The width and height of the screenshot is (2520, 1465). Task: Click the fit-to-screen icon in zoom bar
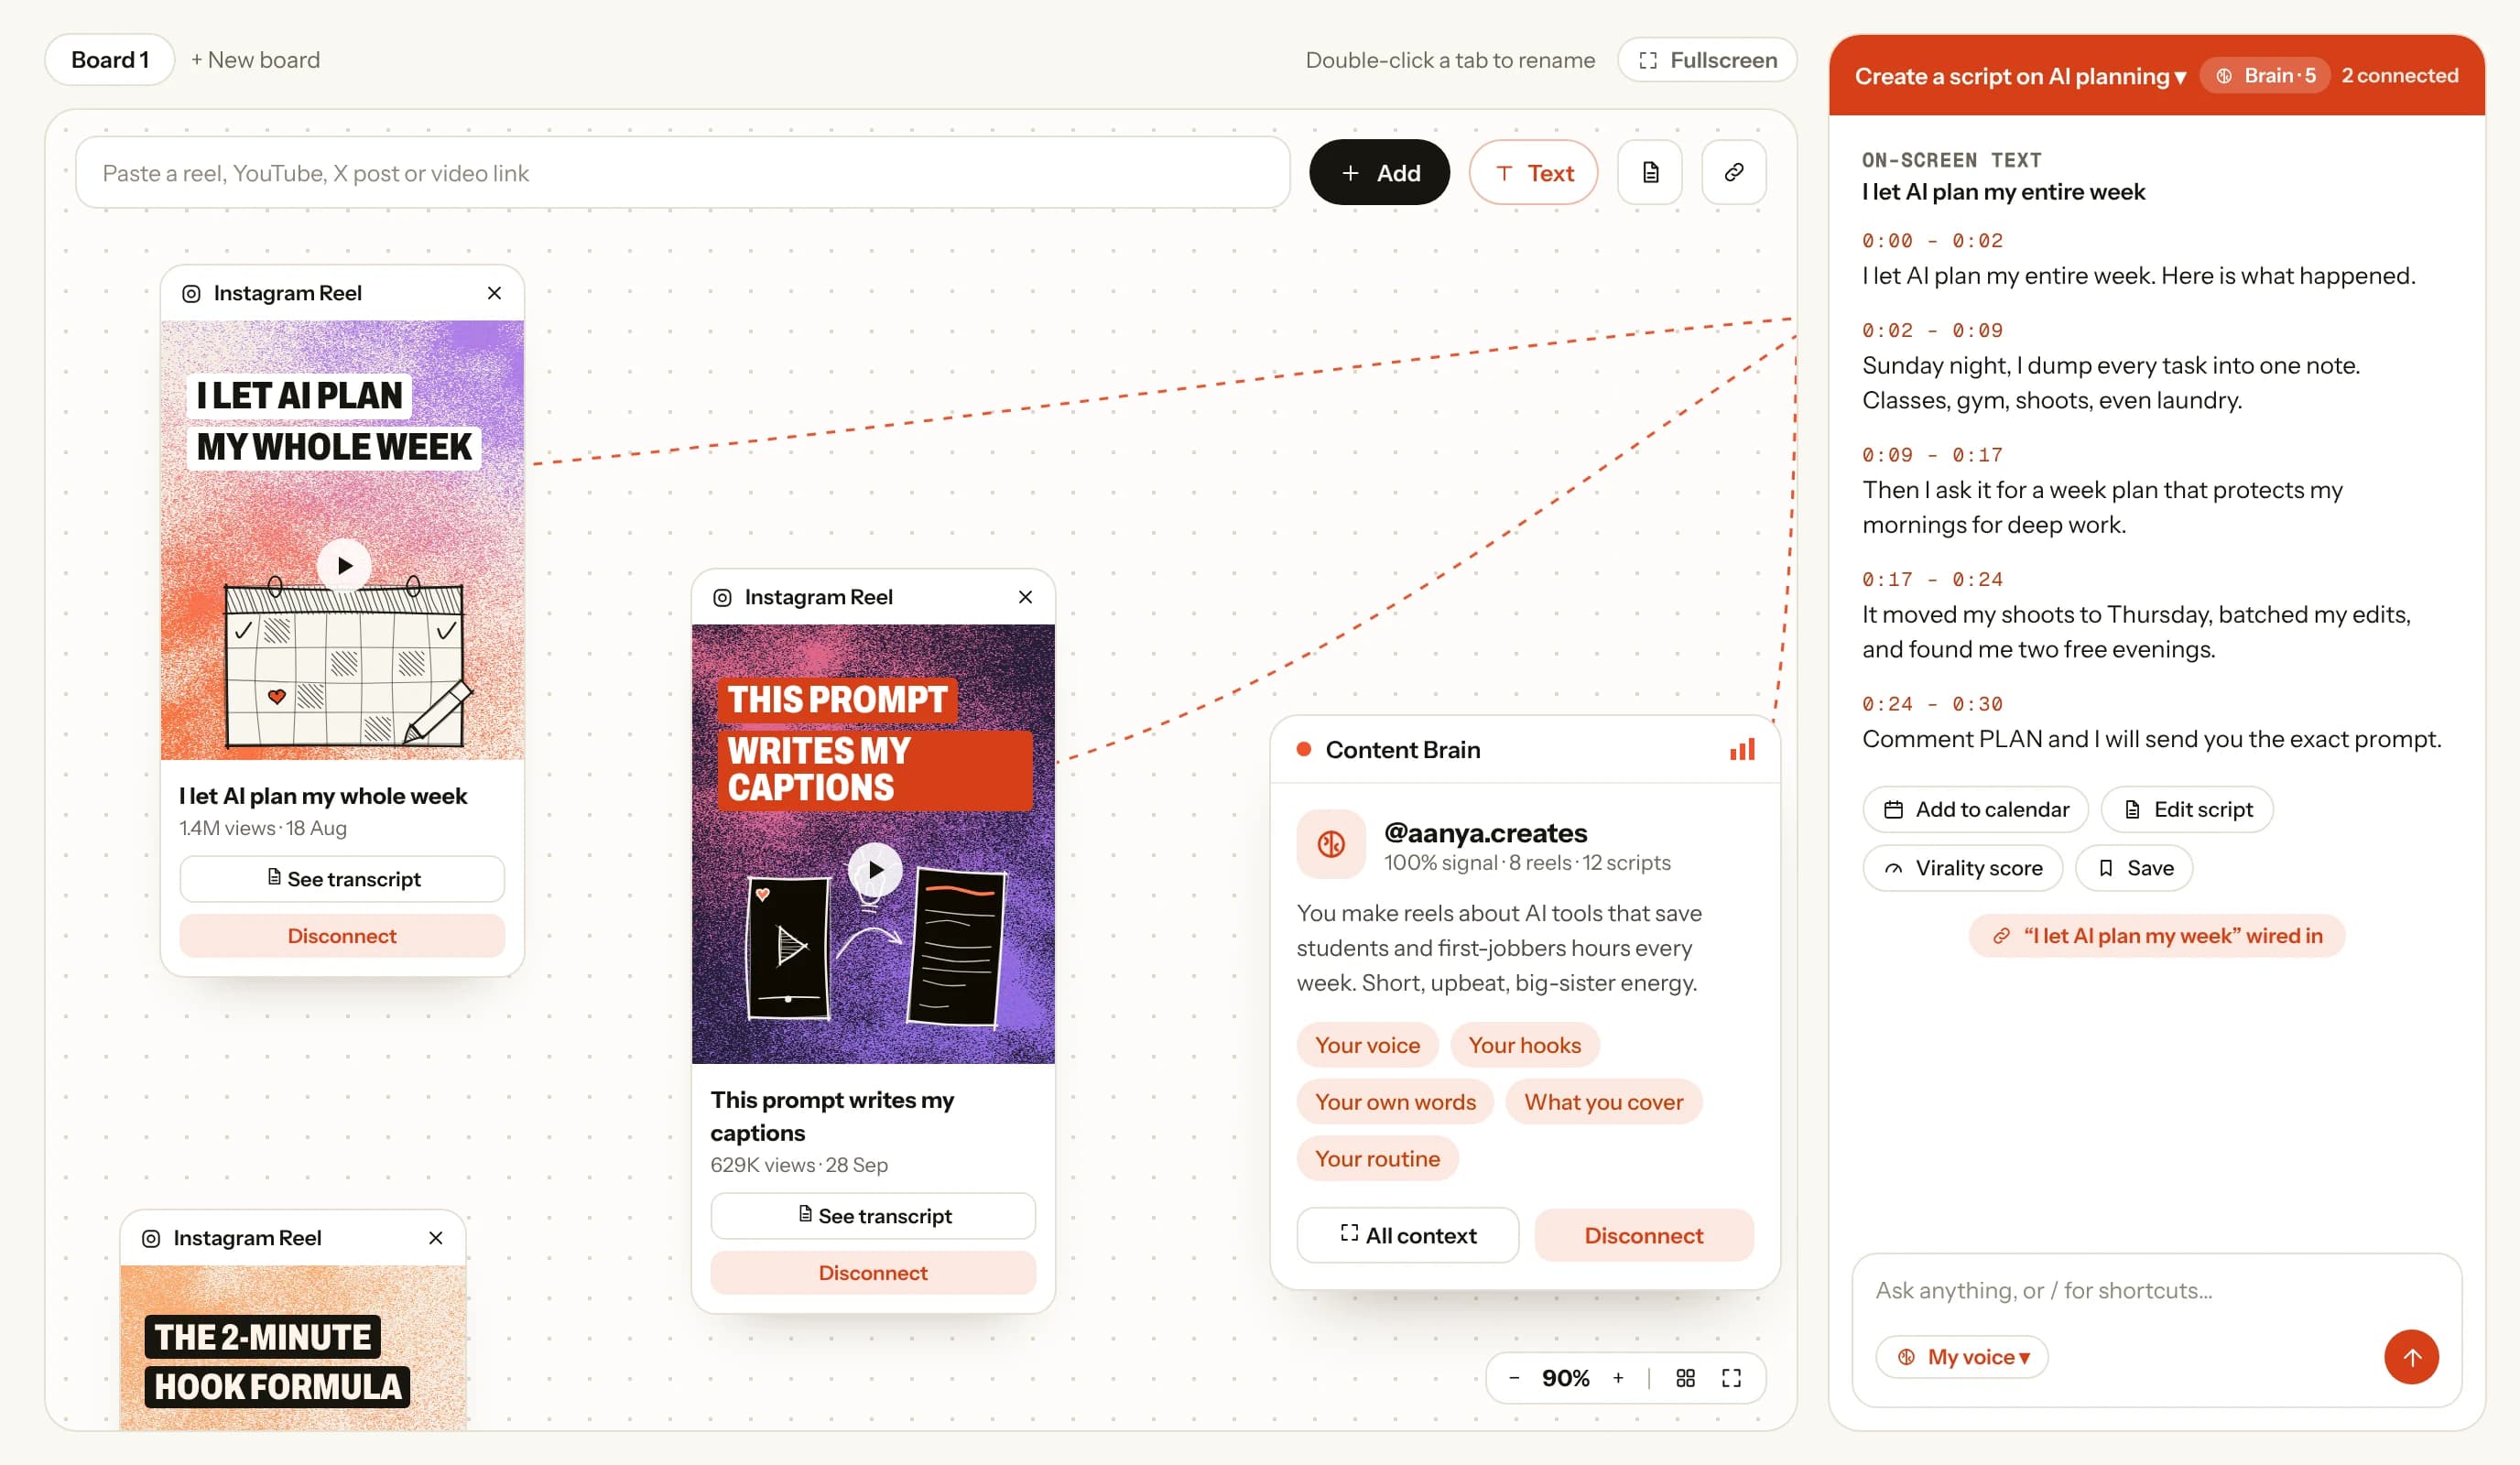coord(1731,1378)
